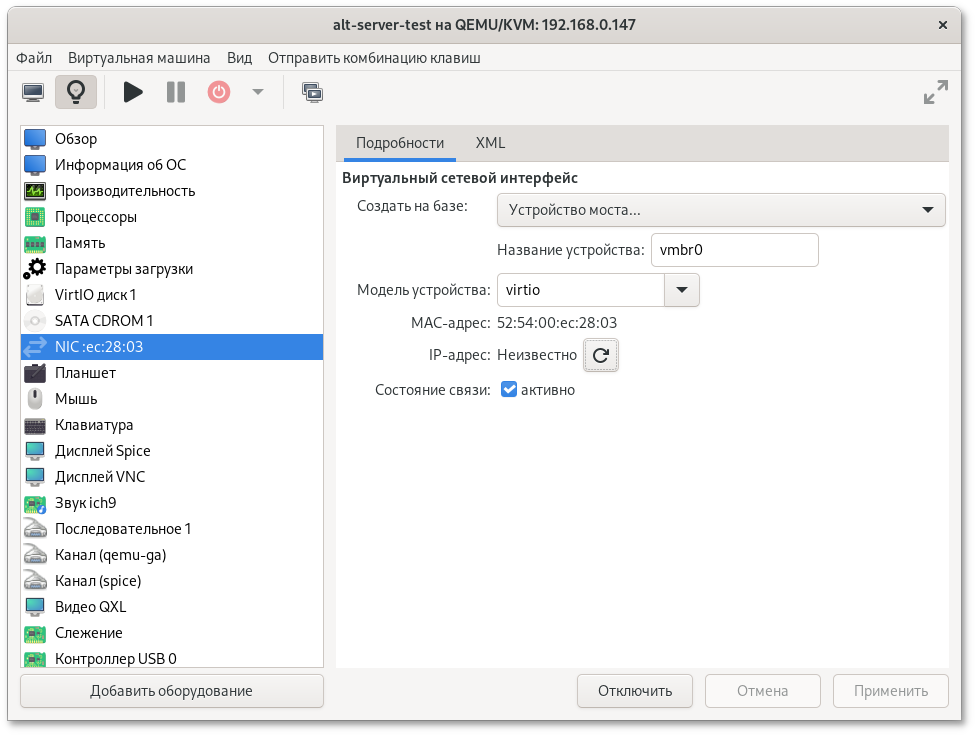Open the device model virtio dropdown
Viewport: 975px width, 735px height.
pyautogui.click(x=681, y=290)
